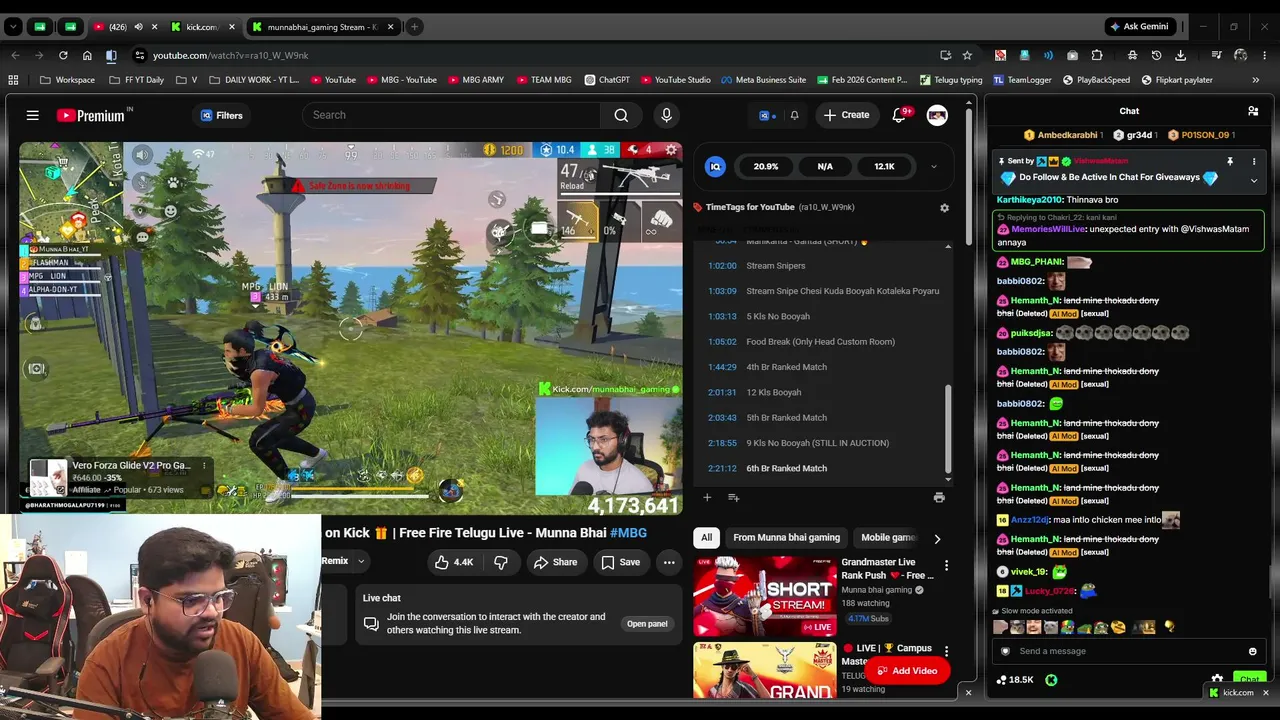Open a new browser tab
Screen dimensions: 1280x720
[x=414, y=27]
